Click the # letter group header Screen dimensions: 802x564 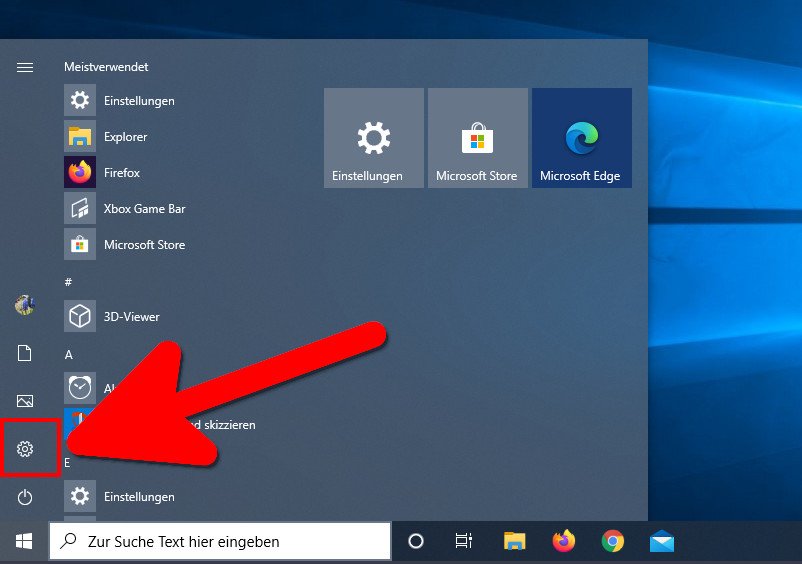(x=68, y=282)
